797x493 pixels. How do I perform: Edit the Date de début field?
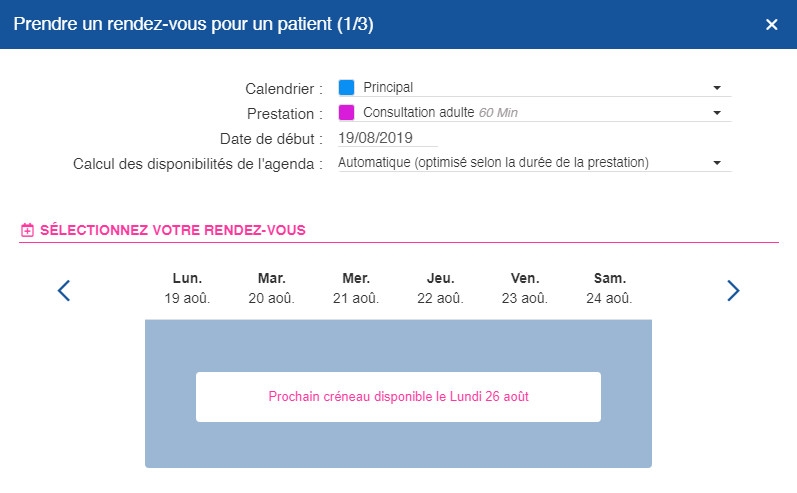(x=387, y=138)
